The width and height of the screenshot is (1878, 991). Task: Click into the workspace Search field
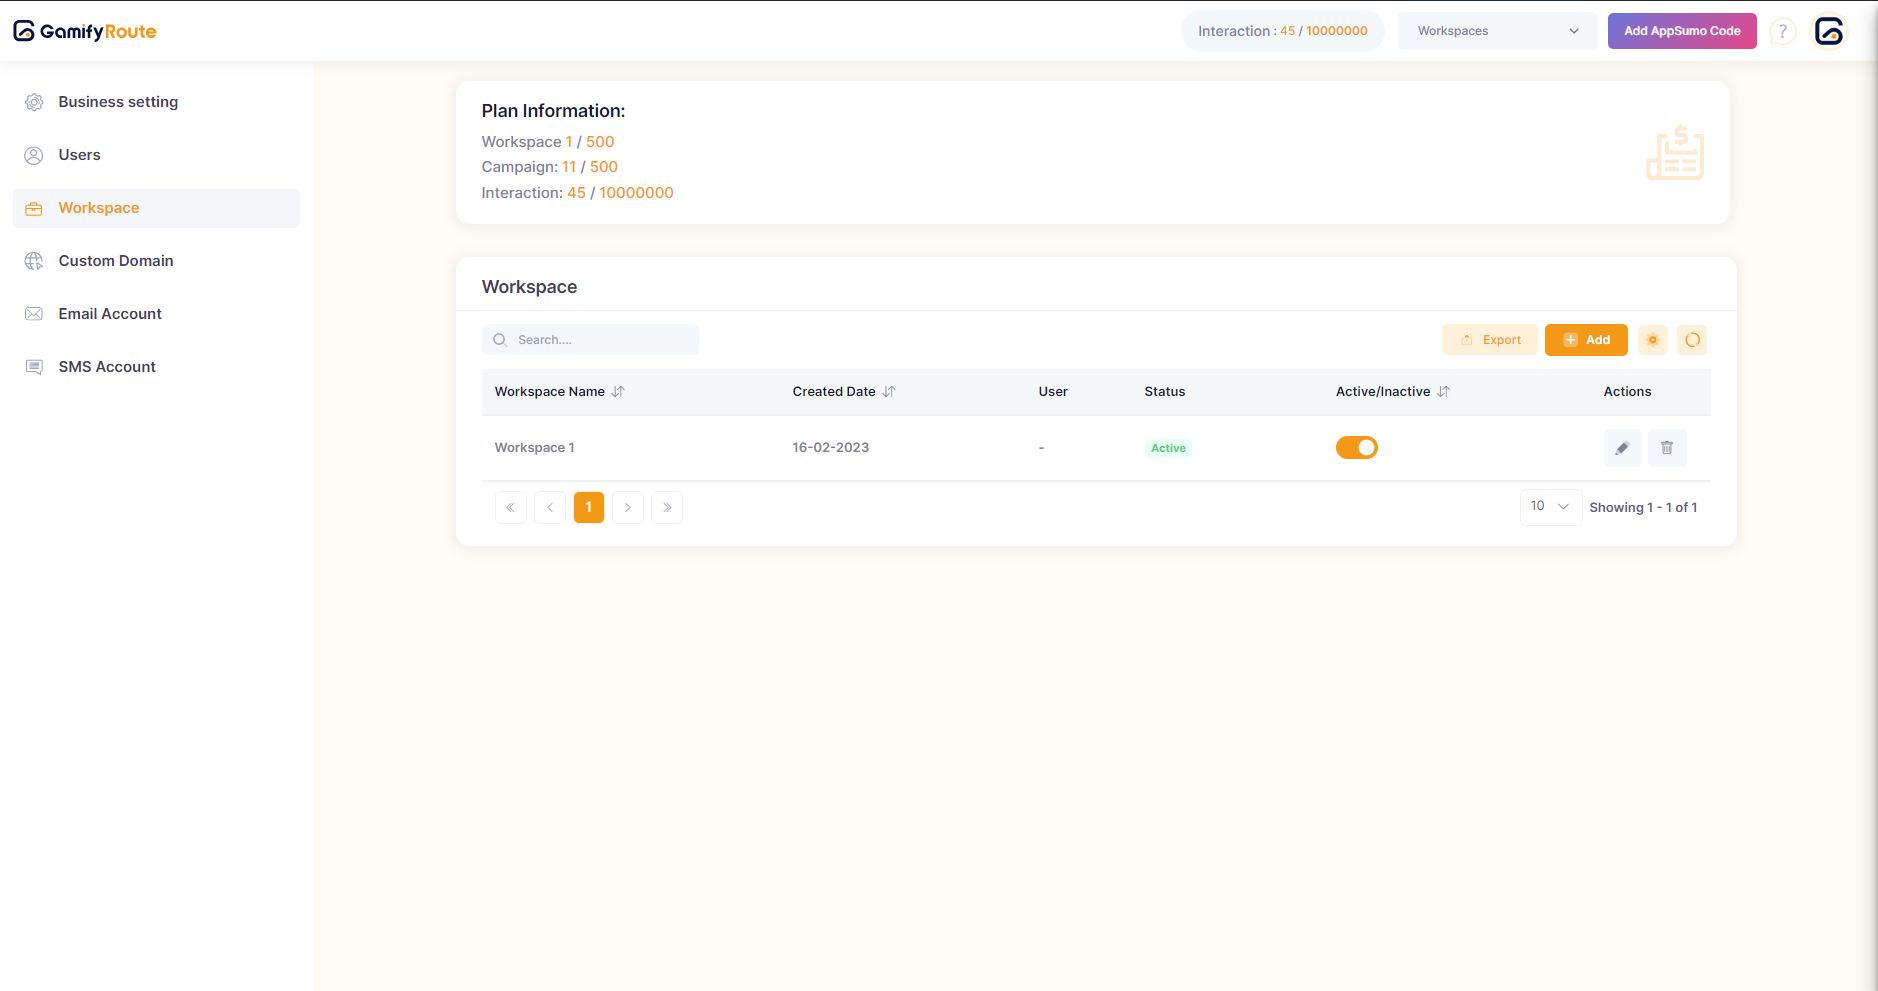pos(600,340)
